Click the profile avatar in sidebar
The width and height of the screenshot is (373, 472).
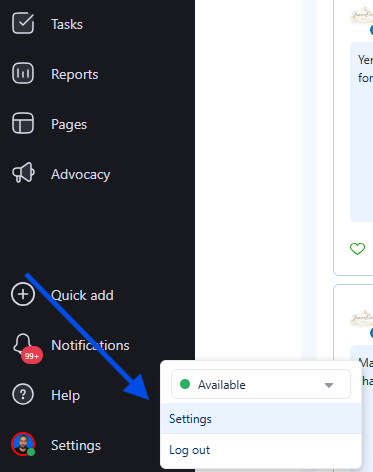(23, 444)
